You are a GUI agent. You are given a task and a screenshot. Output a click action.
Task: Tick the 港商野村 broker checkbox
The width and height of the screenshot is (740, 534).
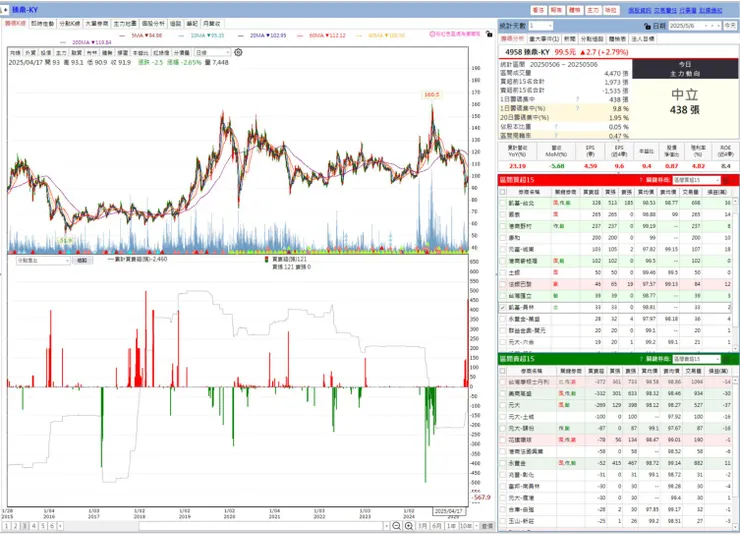[x=503, y=226]
